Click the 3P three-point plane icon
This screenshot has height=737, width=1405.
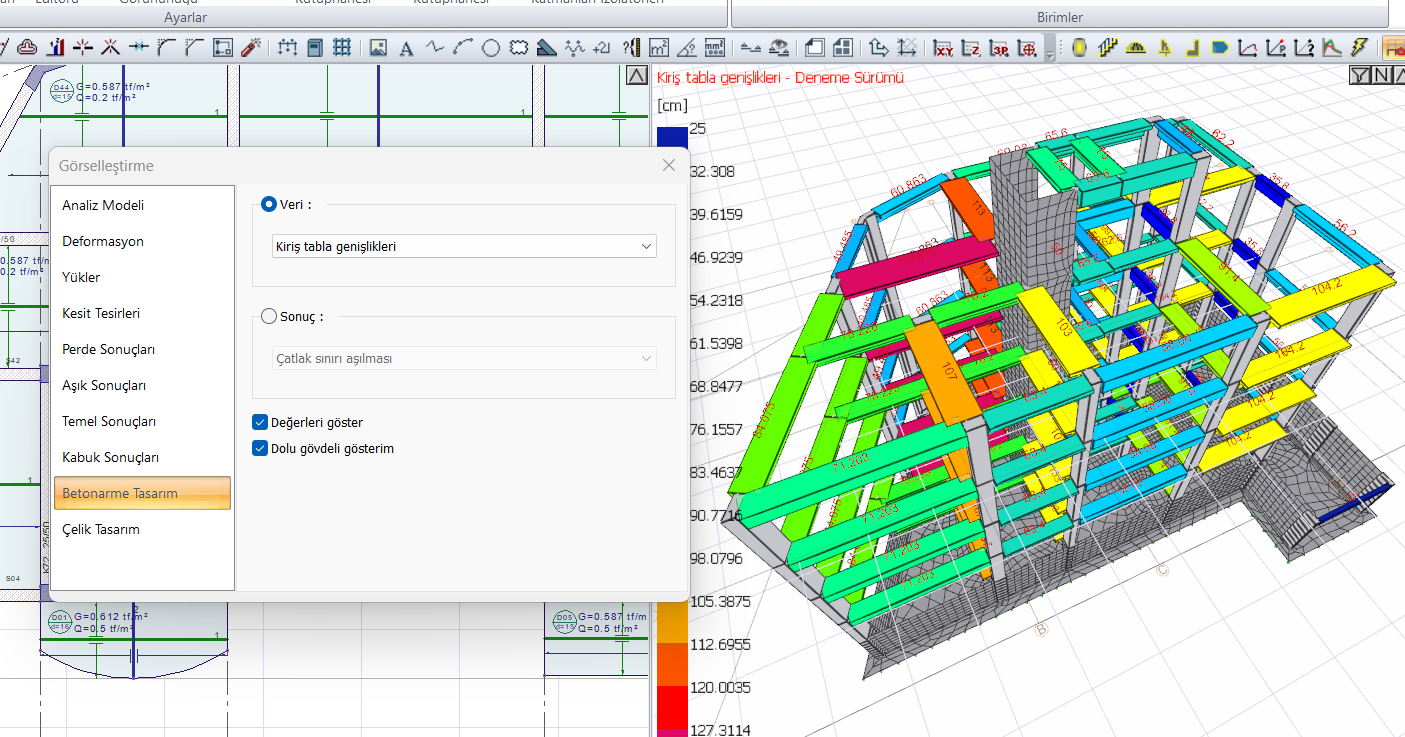click(999, 47)
